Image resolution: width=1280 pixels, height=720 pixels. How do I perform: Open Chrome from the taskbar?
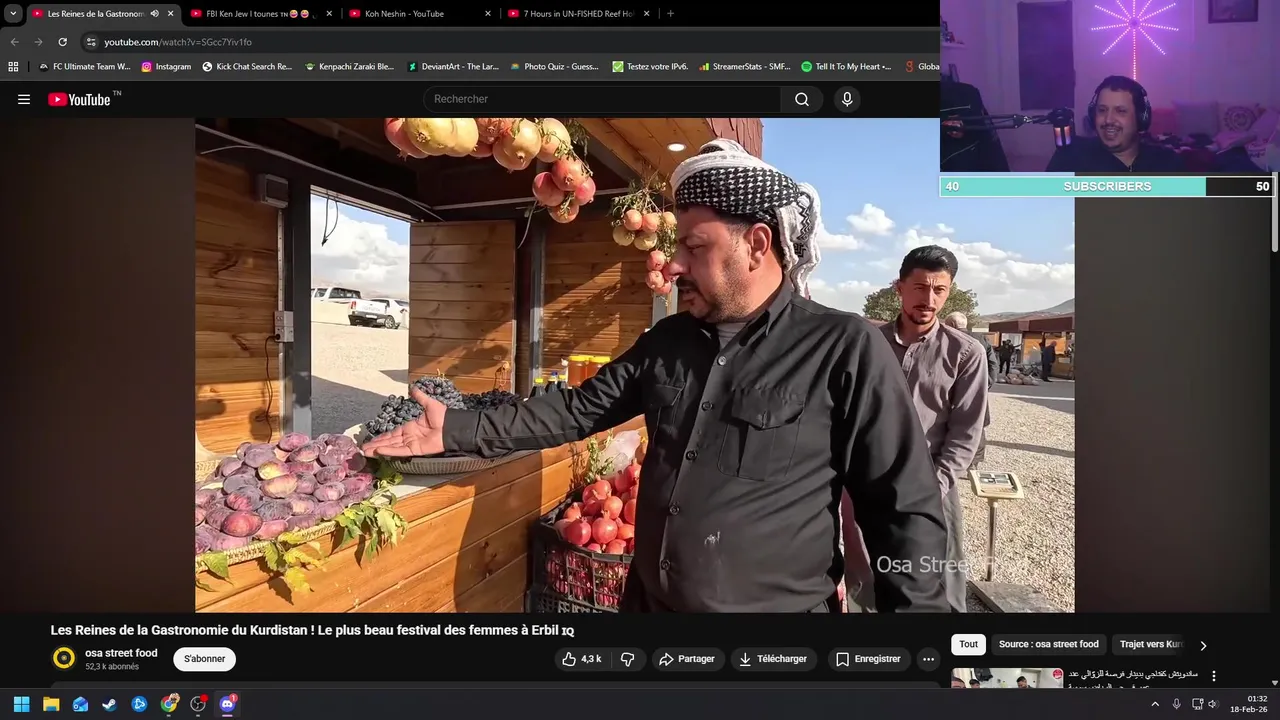click(x=169, y=704)
